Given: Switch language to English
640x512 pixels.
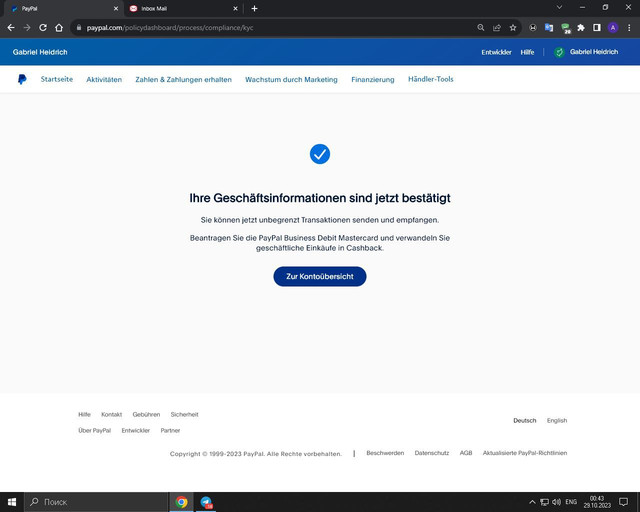Looking at the screenshot, I should tap(557, 421).
